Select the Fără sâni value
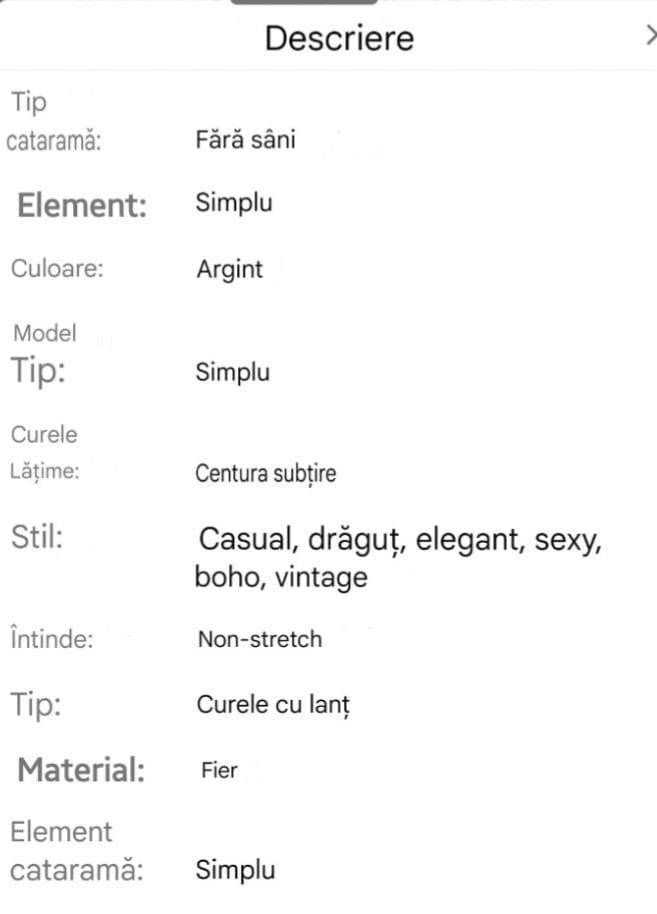Screen dimensions: 657x914 (245, 140)
